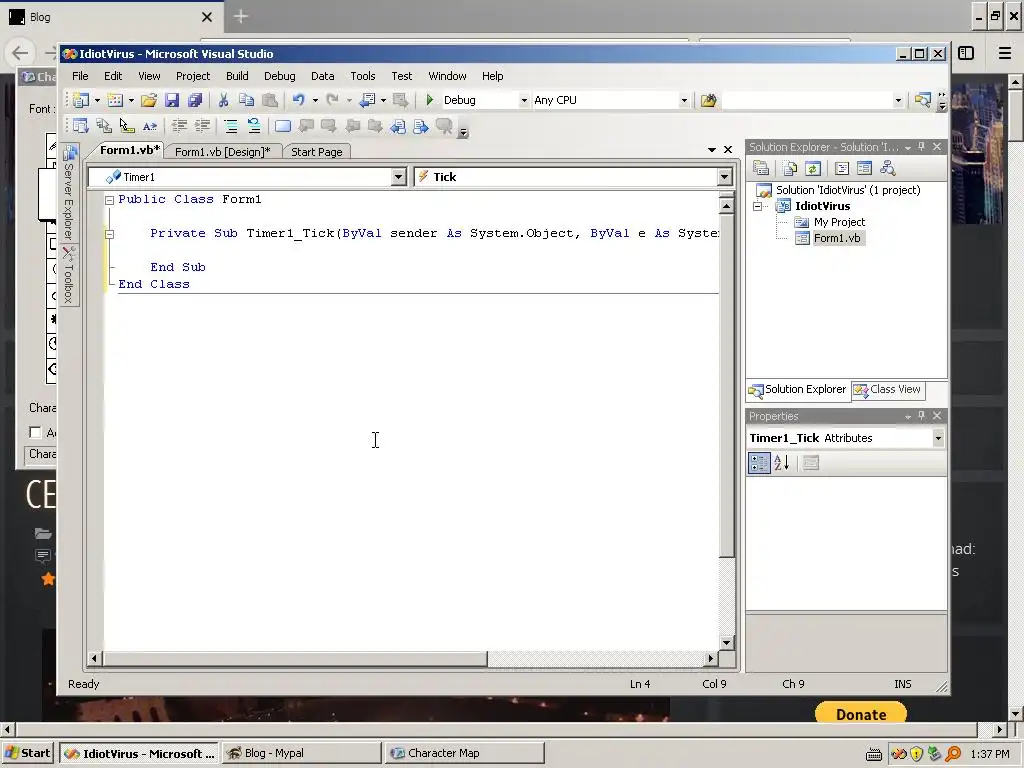This screenshot has height=768, width=1024.
Task: Save Form1.vb with the floppy disk icon
Action: (172, 100)
